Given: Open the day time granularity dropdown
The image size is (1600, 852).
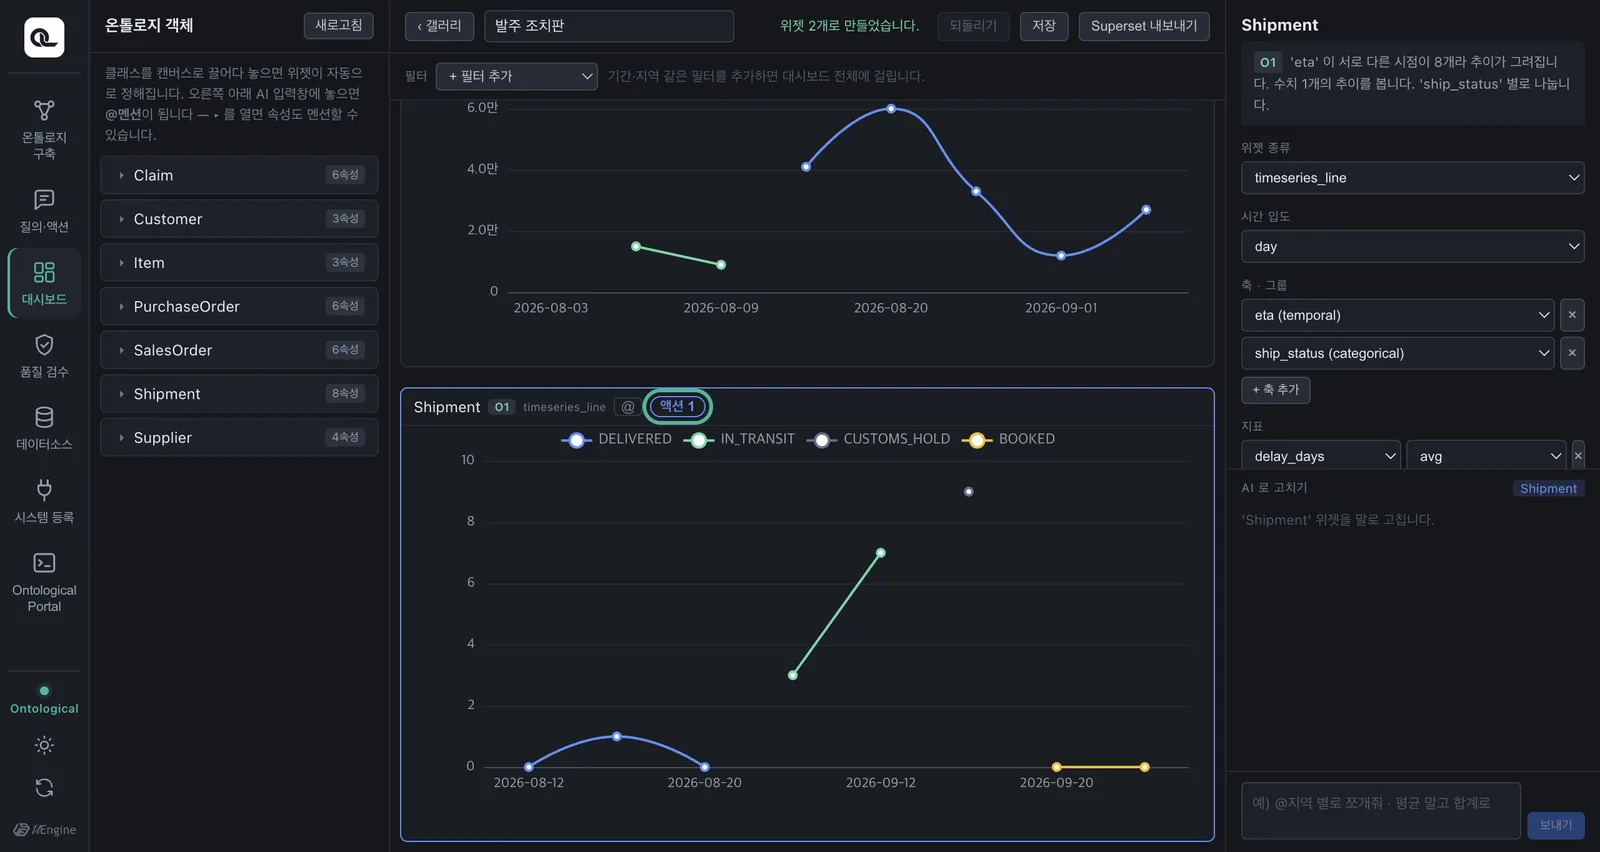Looking at the screenshot, I should 1413,247.
